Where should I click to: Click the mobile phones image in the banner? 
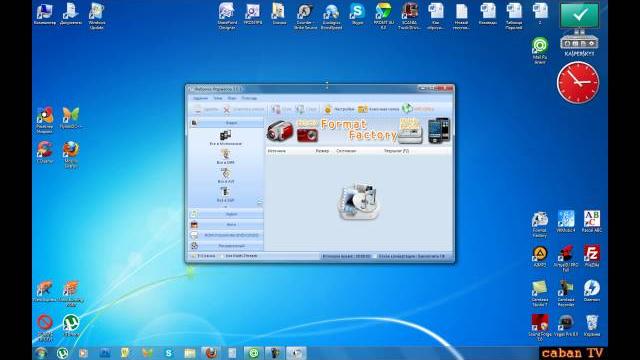coord(439,130)
